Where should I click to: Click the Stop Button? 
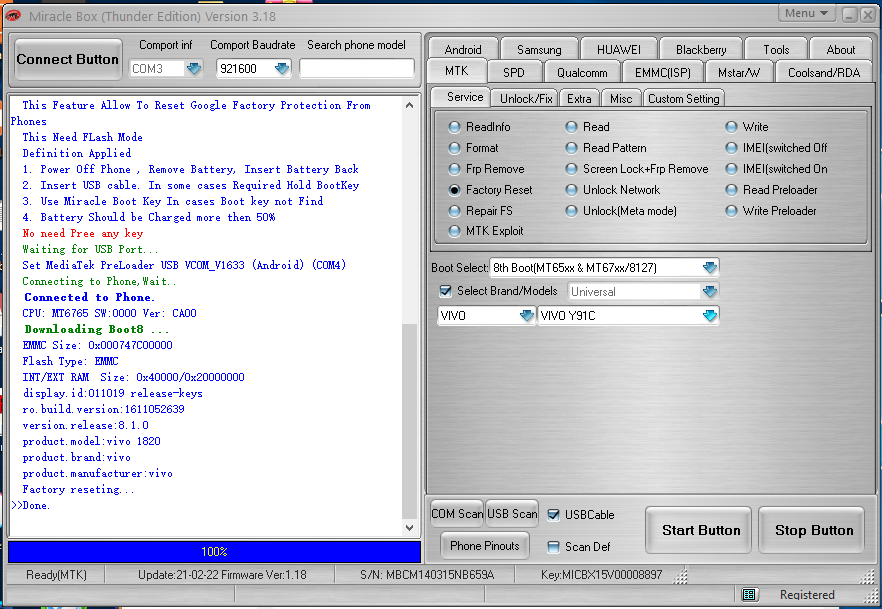(x=814, y=530)
